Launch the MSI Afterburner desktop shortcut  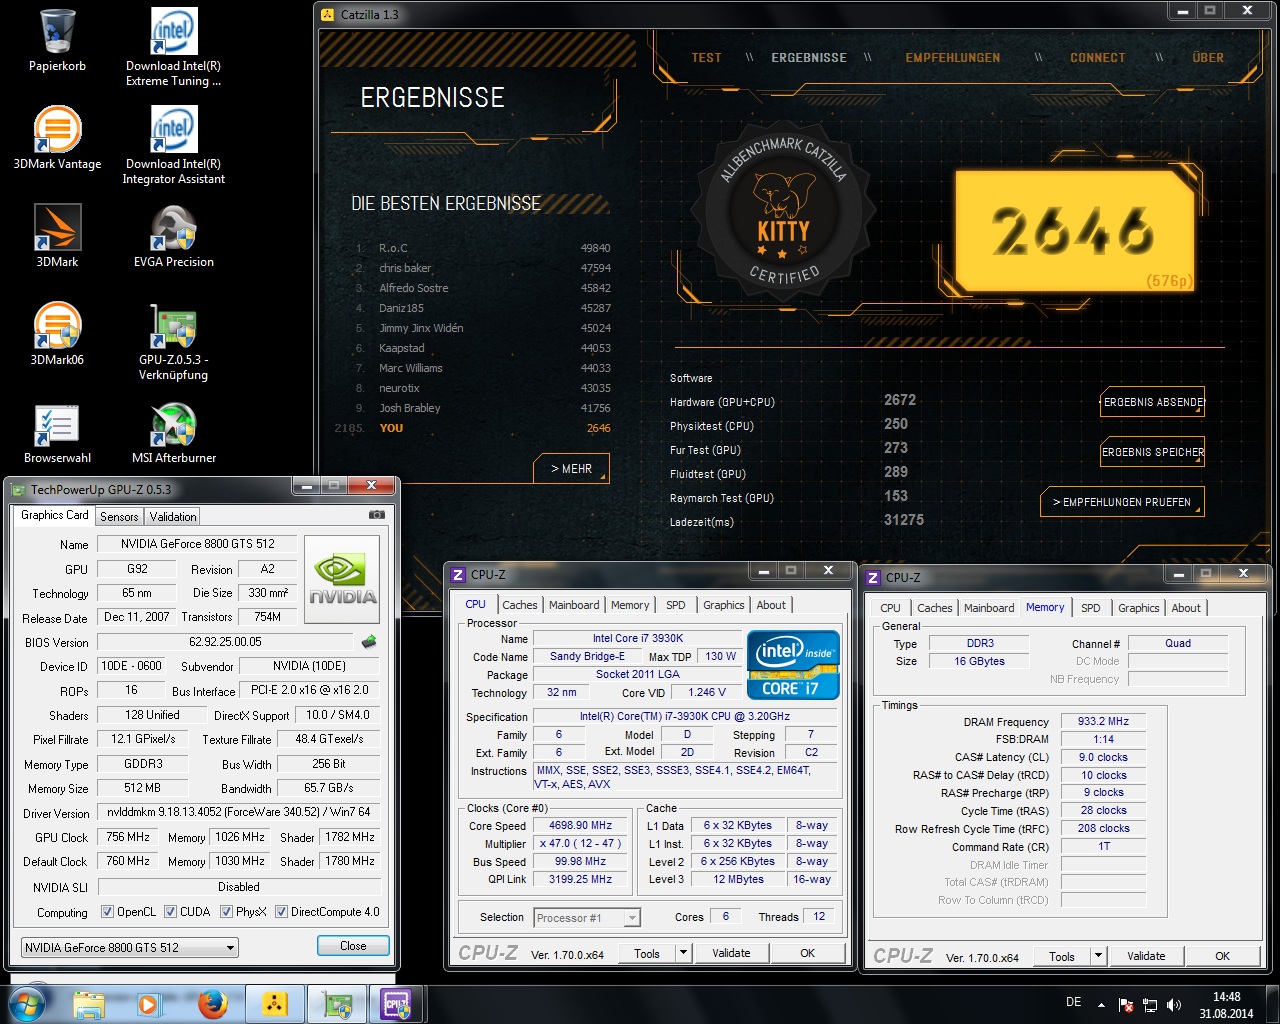(173, 432)
